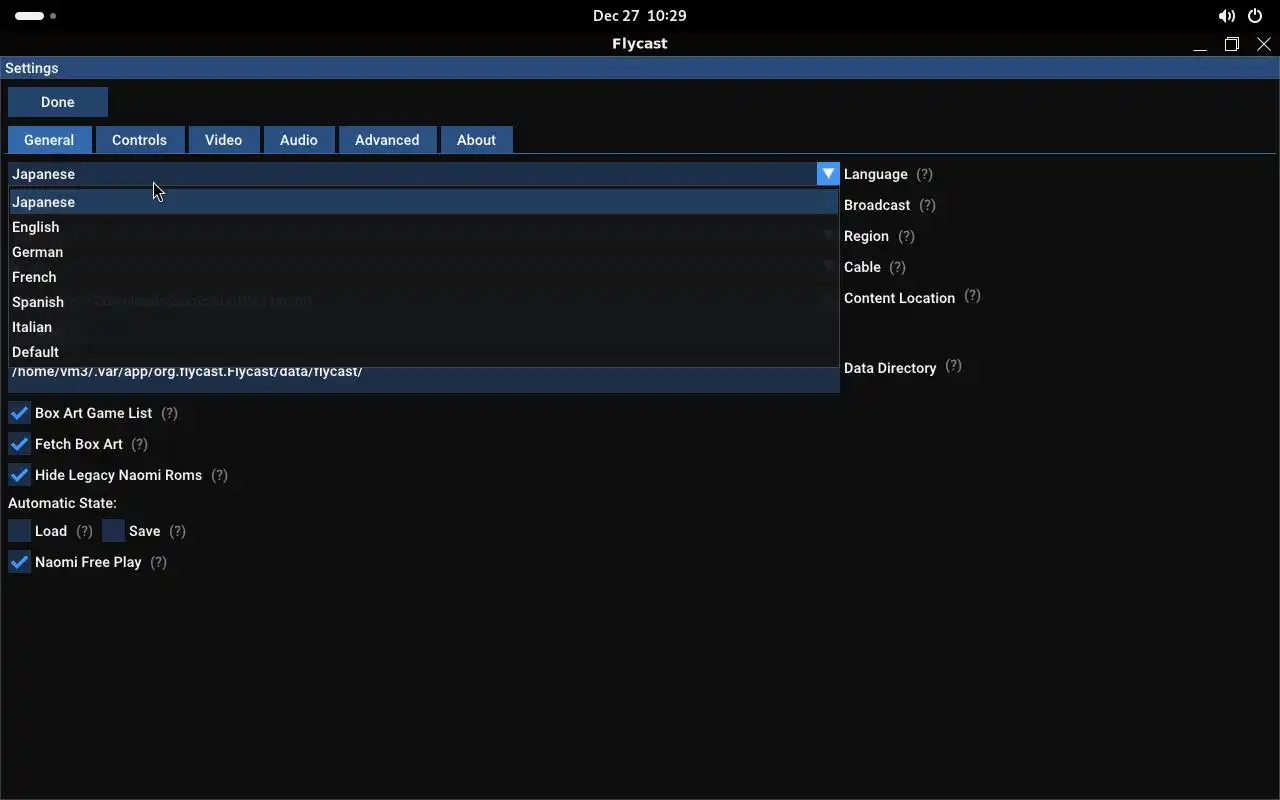This screenshot has height=800, width=1280.
Task: Open the Activities overview pill
Action: [x=35, y=16]
